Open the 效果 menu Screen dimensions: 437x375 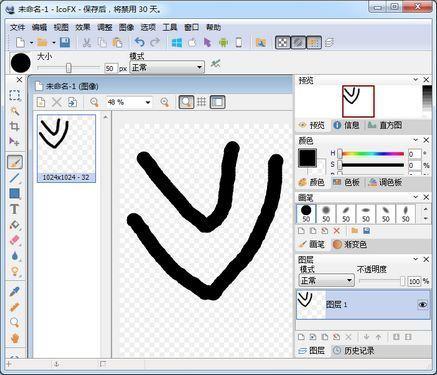(83, 27)
